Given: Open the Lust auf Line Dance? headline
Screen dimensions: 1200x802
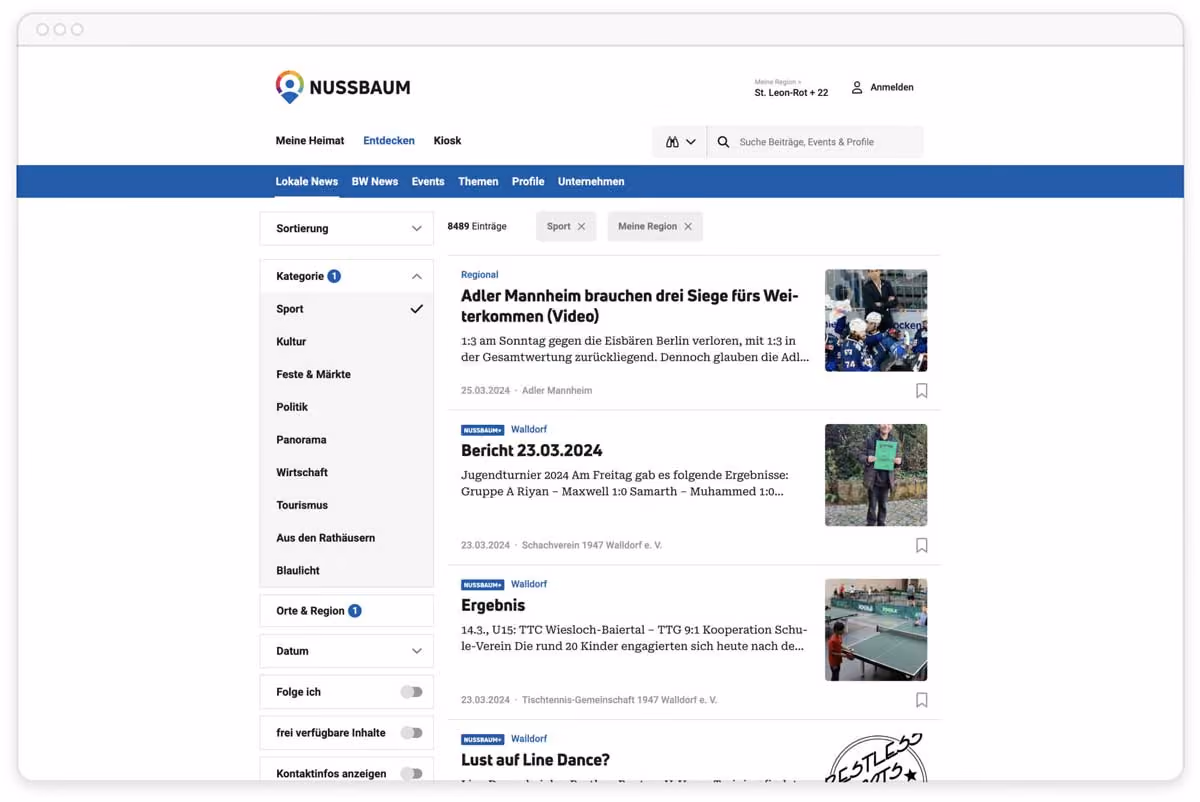Looking at the screenshot, I should (535, 760).
